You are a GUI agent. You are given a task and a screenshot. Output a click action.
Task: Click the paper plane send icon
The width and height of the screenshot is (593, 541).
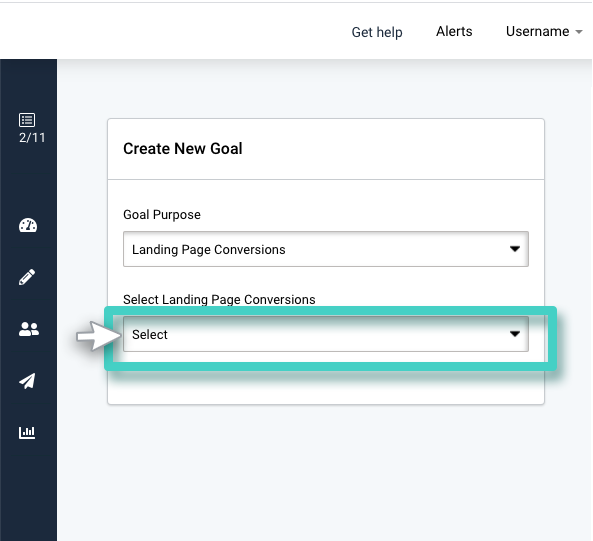pyautogui.click(x=27, y=381)
